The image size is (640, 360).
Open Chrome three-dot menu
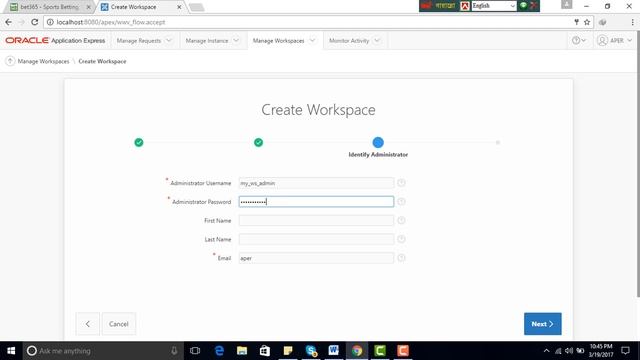(632, 22)
